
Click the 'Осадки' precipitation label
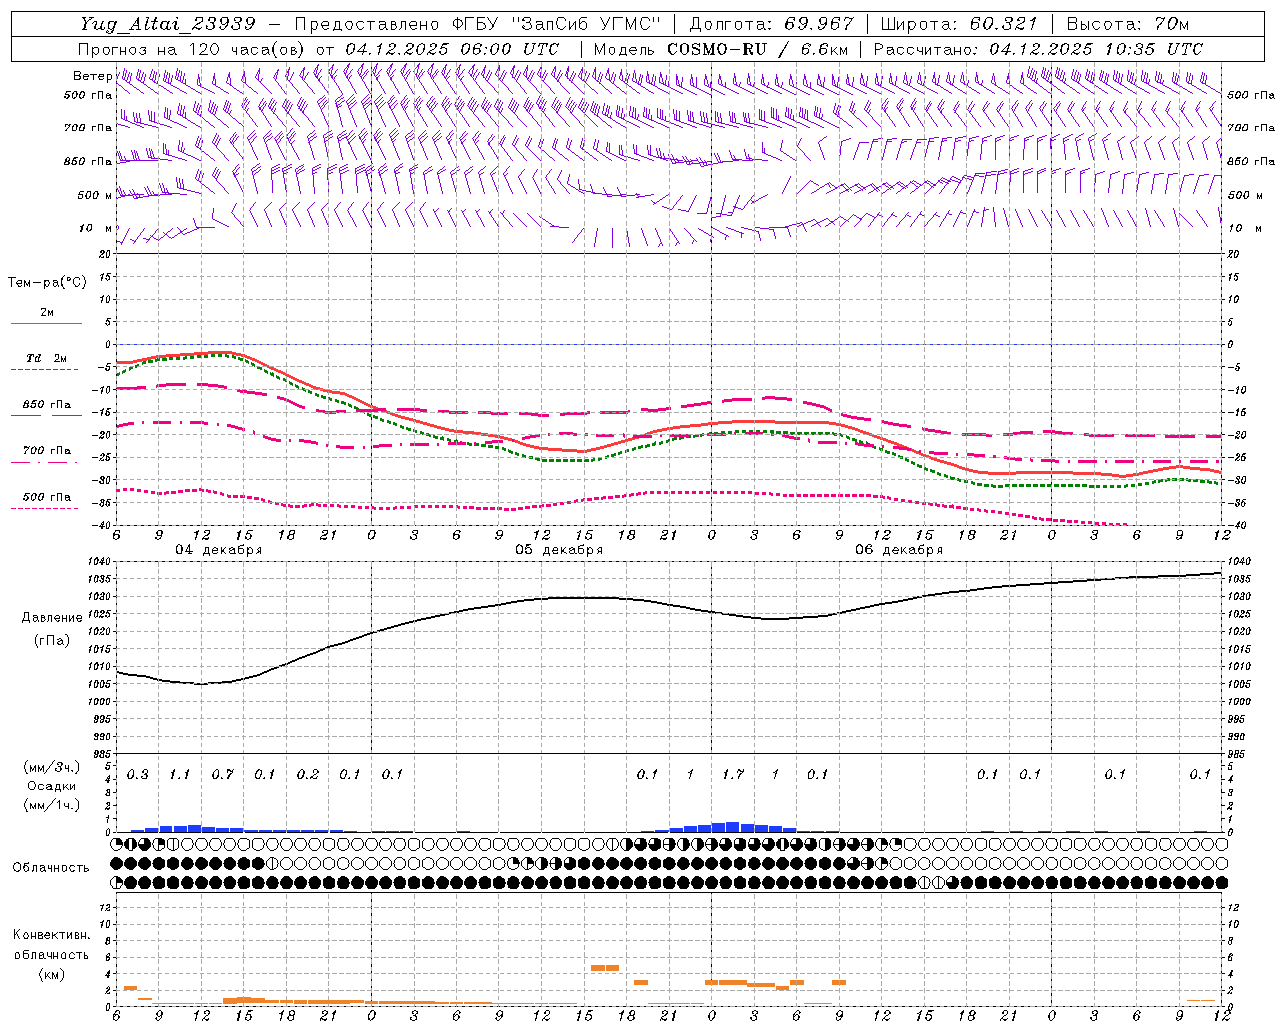(51, 786)
